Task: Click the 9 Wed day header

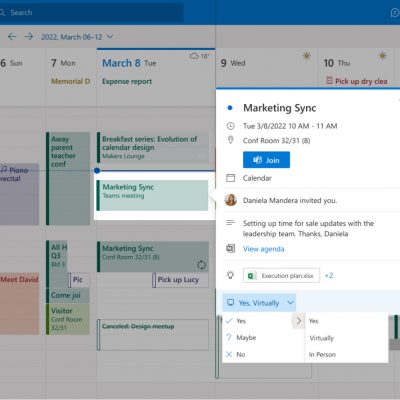Action: pos(233,63)
